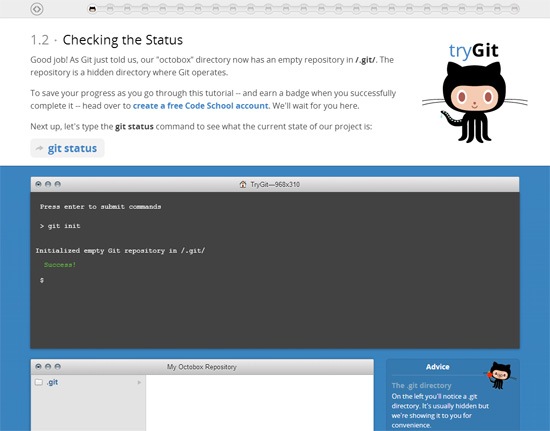Click the Octocat tryGit mascot image

click(x=474, y=102)
